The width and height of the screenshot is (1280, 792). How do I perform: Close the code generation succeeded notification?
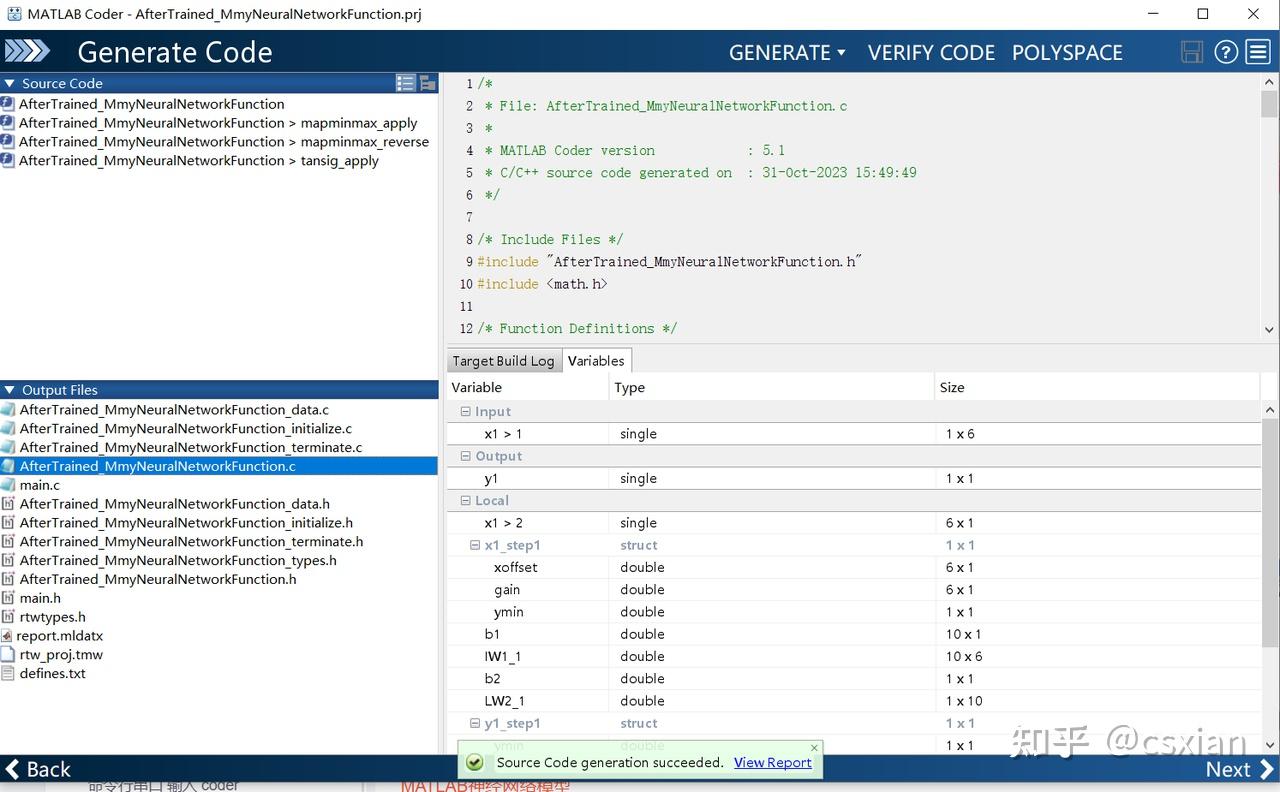814,747
